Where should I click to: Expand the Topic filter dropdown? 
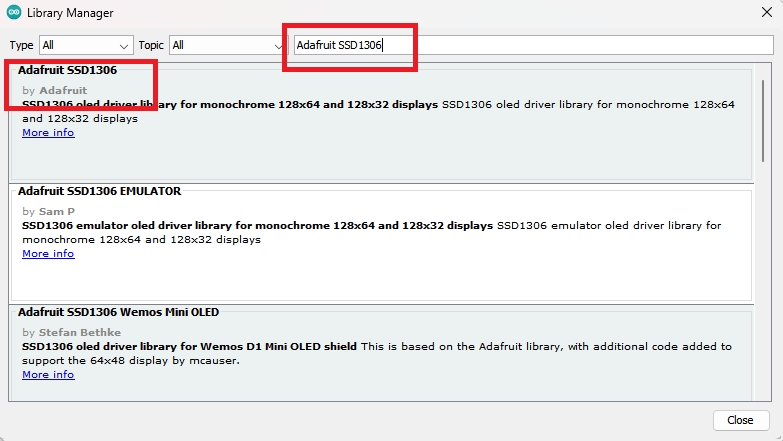(x=227, y=45)
